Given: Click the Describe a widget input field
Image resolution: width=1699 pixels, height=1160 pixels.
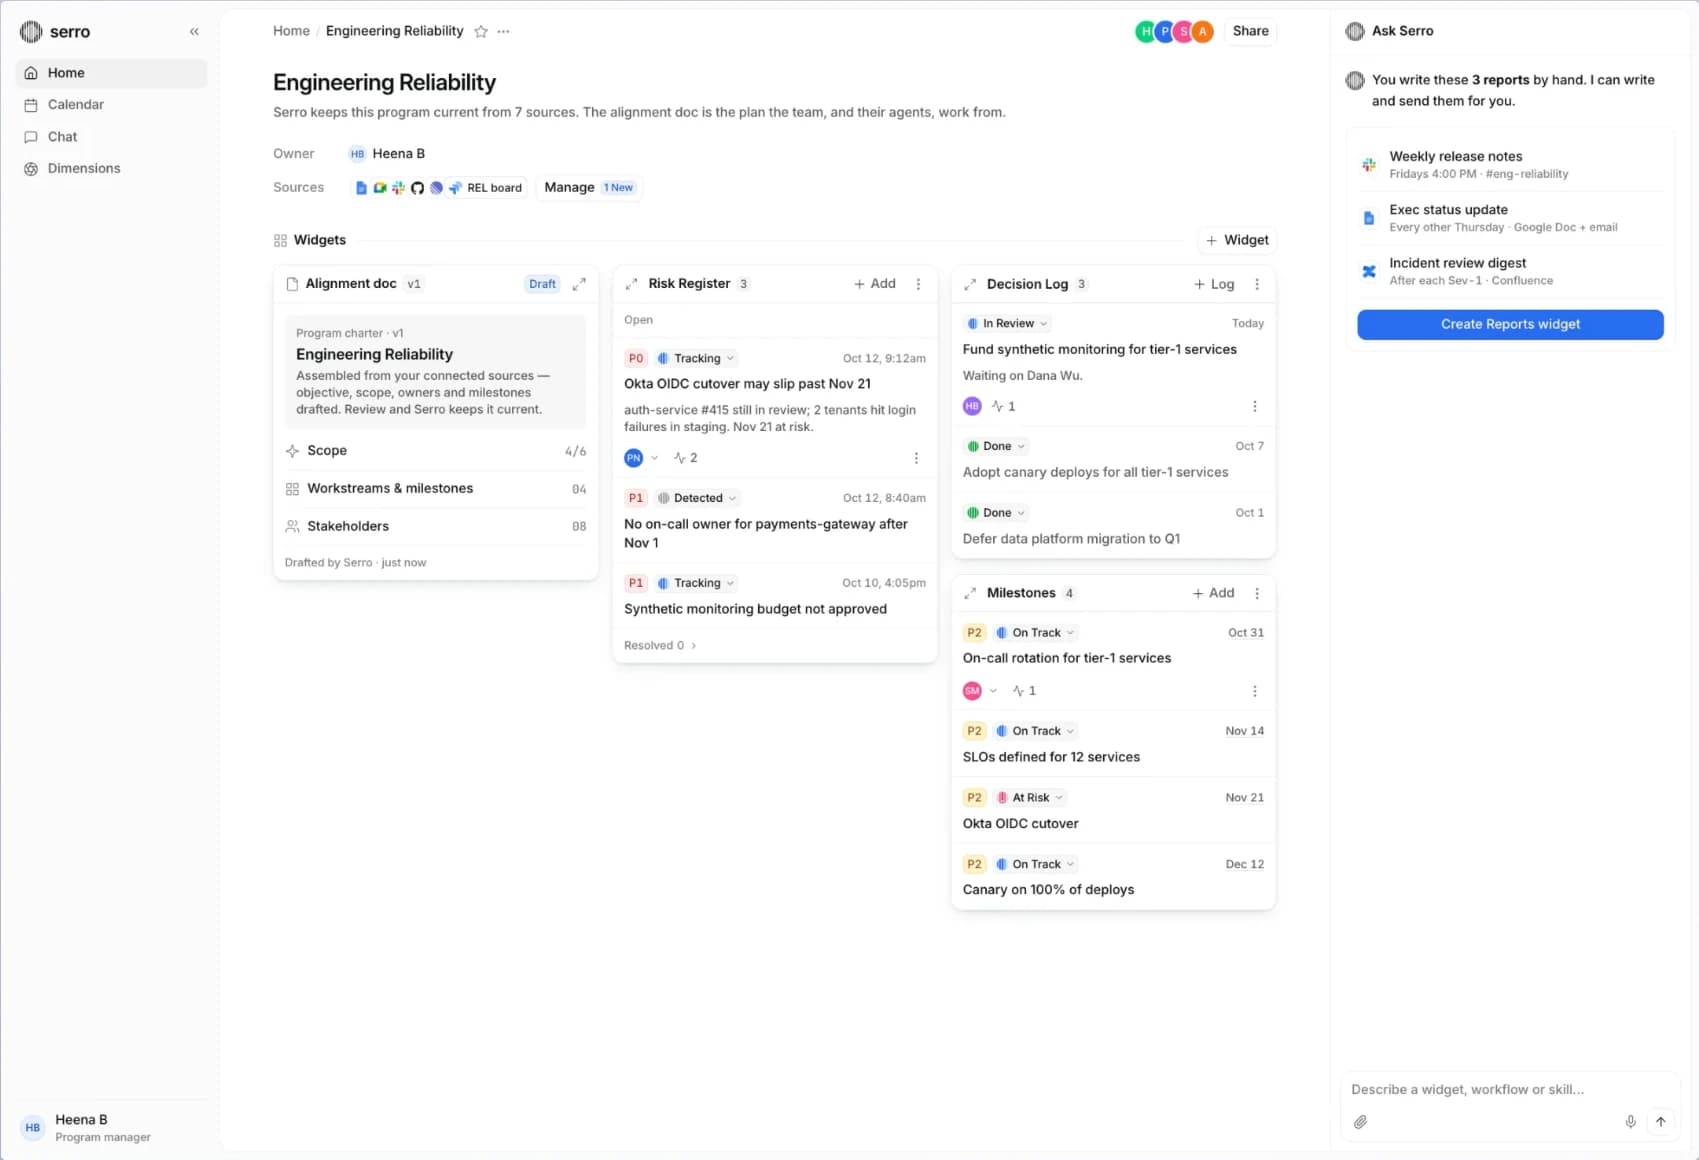Looking at the screenshot, I should 1508,1089.
